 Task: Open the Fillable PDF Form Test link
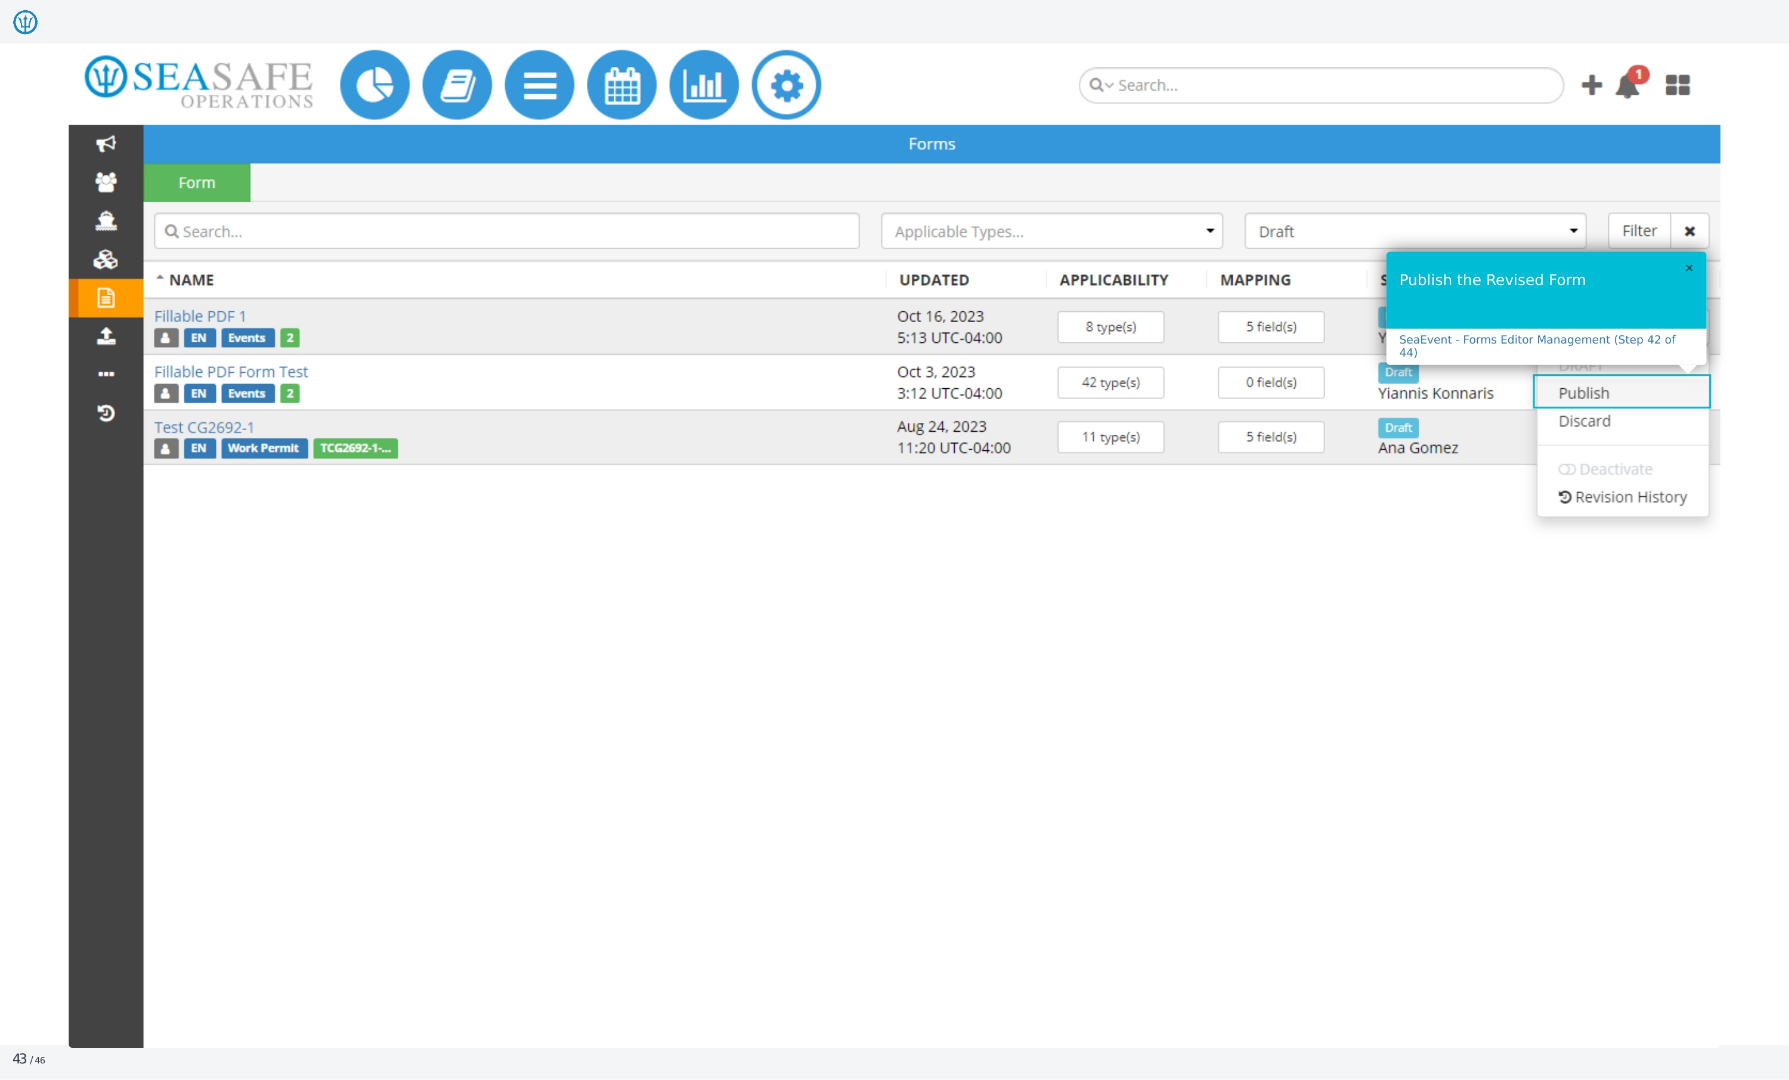click(231, 371)
